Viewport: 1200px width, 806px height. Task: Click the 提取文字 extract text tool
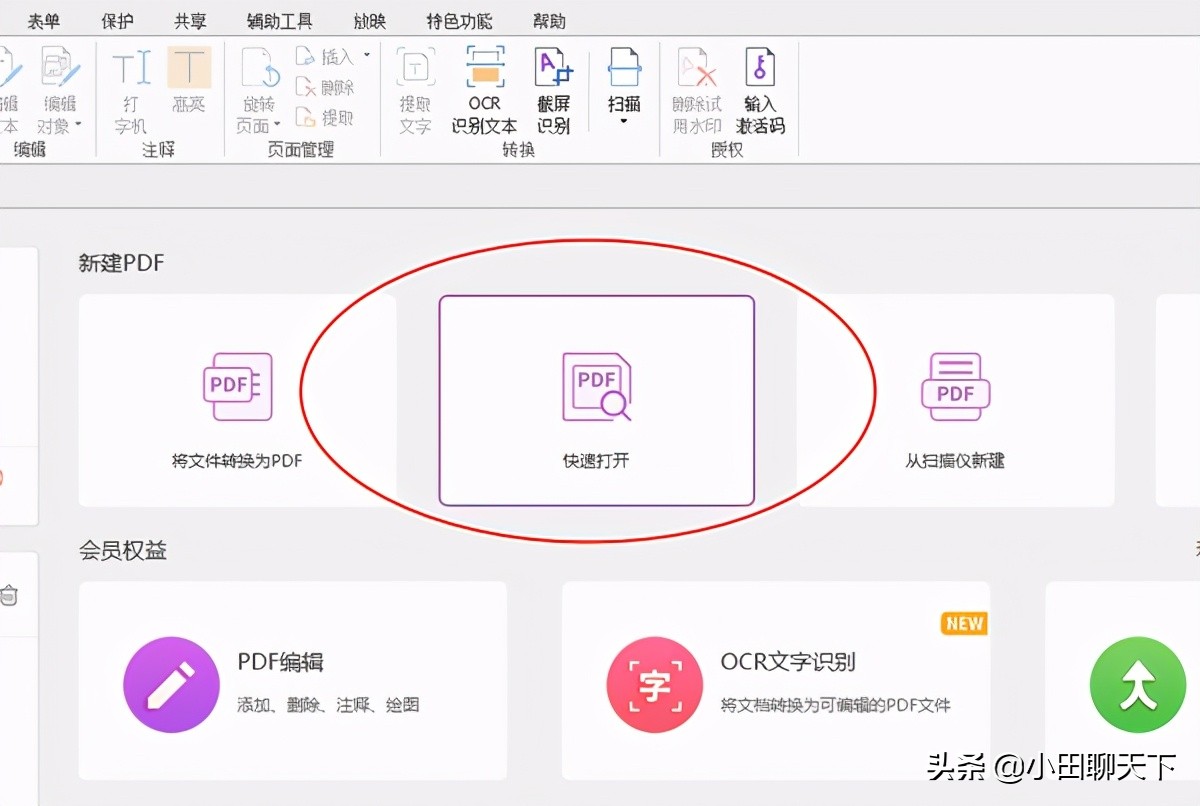pyautogui.click(x=414, y=90)
